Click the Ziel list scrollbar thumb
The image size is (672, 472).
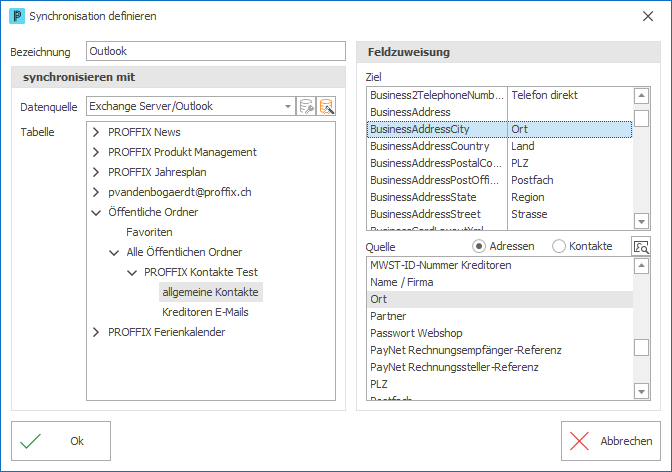tap(641, 118)
